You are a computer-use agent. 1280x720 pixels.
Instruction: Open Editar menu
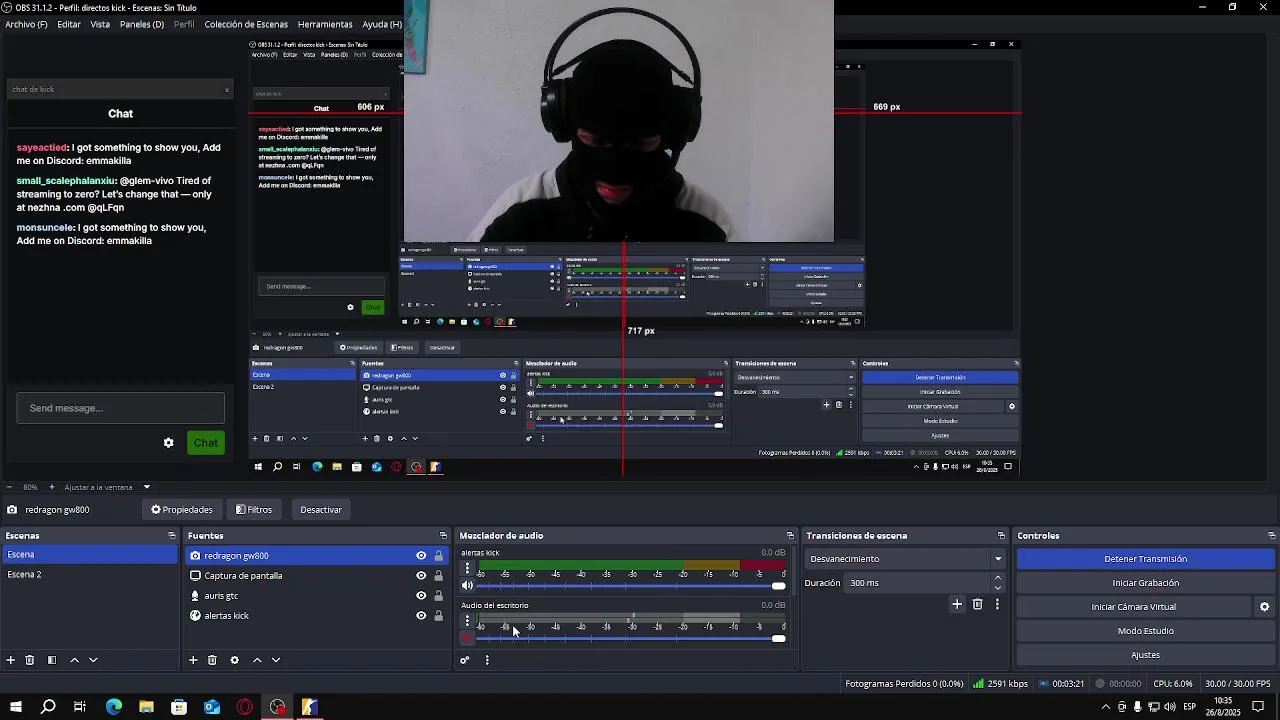click(69, 24)
